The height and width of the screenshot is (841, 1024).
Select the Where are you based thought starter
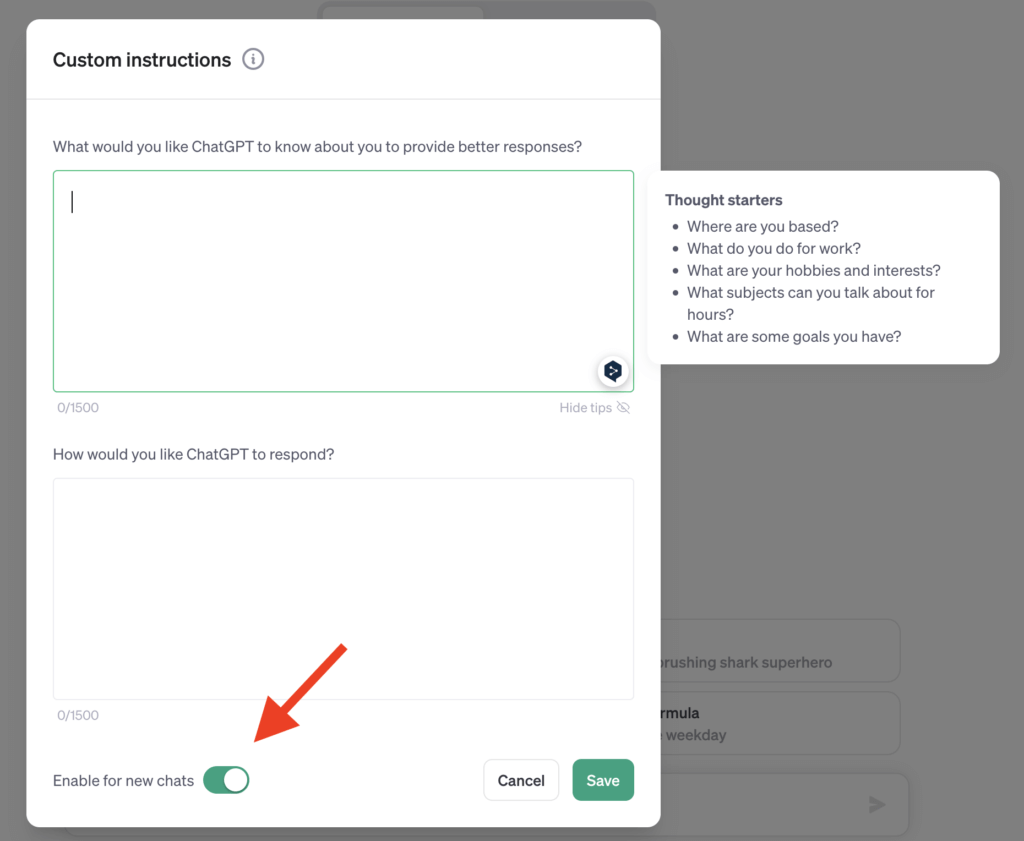pyautogui.click(x=763, y=226)
